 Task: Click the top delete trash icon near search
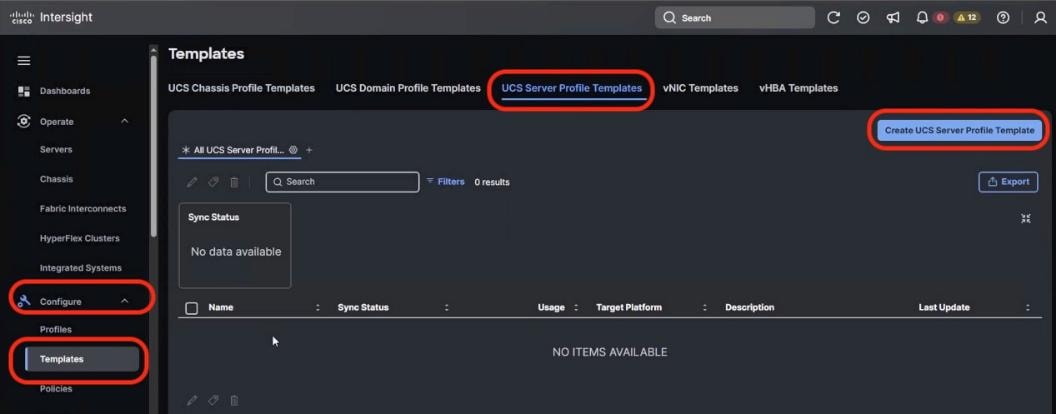234,182
